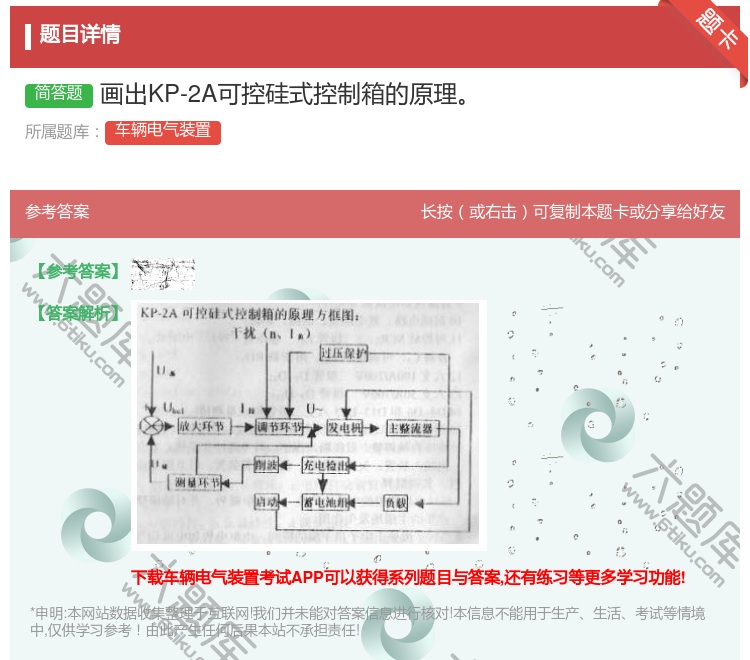This screenshot has height=660, width=750.
Task: Click the 申明 disclaimer text
Action: [x=368, y=622]
